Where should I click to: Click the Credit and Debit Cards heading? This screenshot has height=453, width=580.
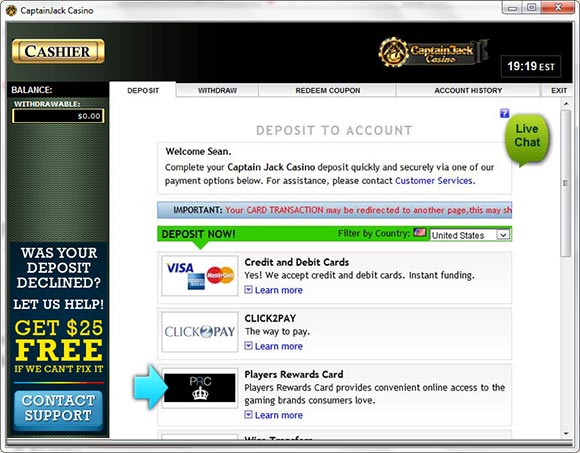coord(297,262)
